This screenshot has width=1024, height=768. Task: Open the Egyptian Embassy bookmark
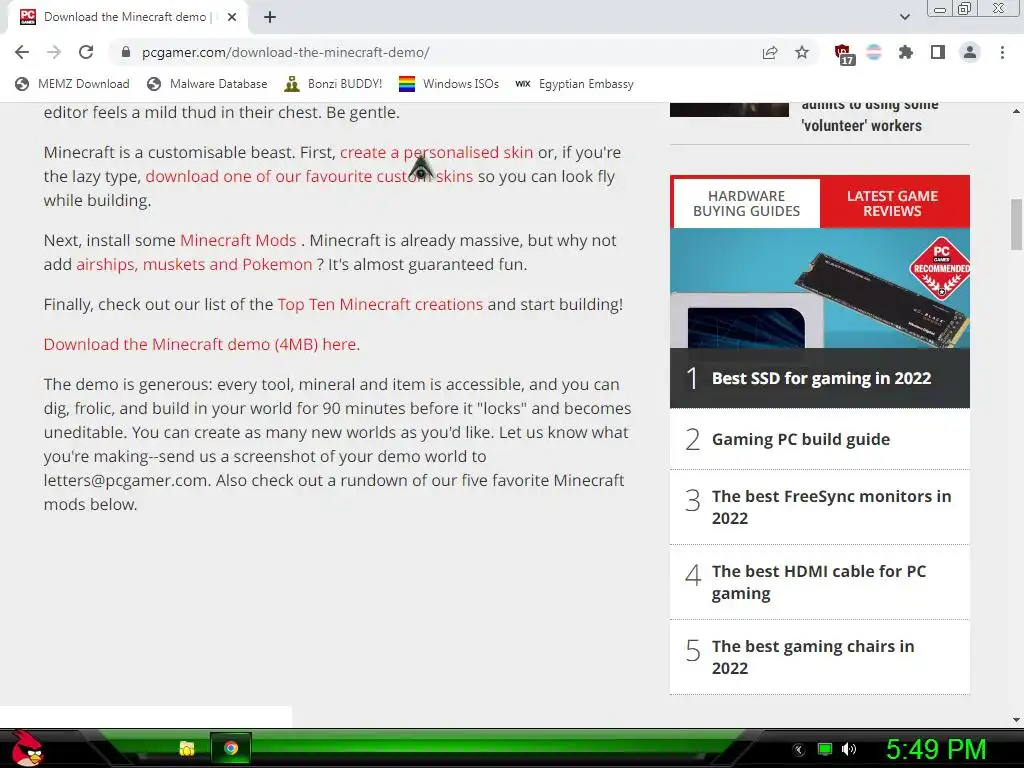click(574, 84)
